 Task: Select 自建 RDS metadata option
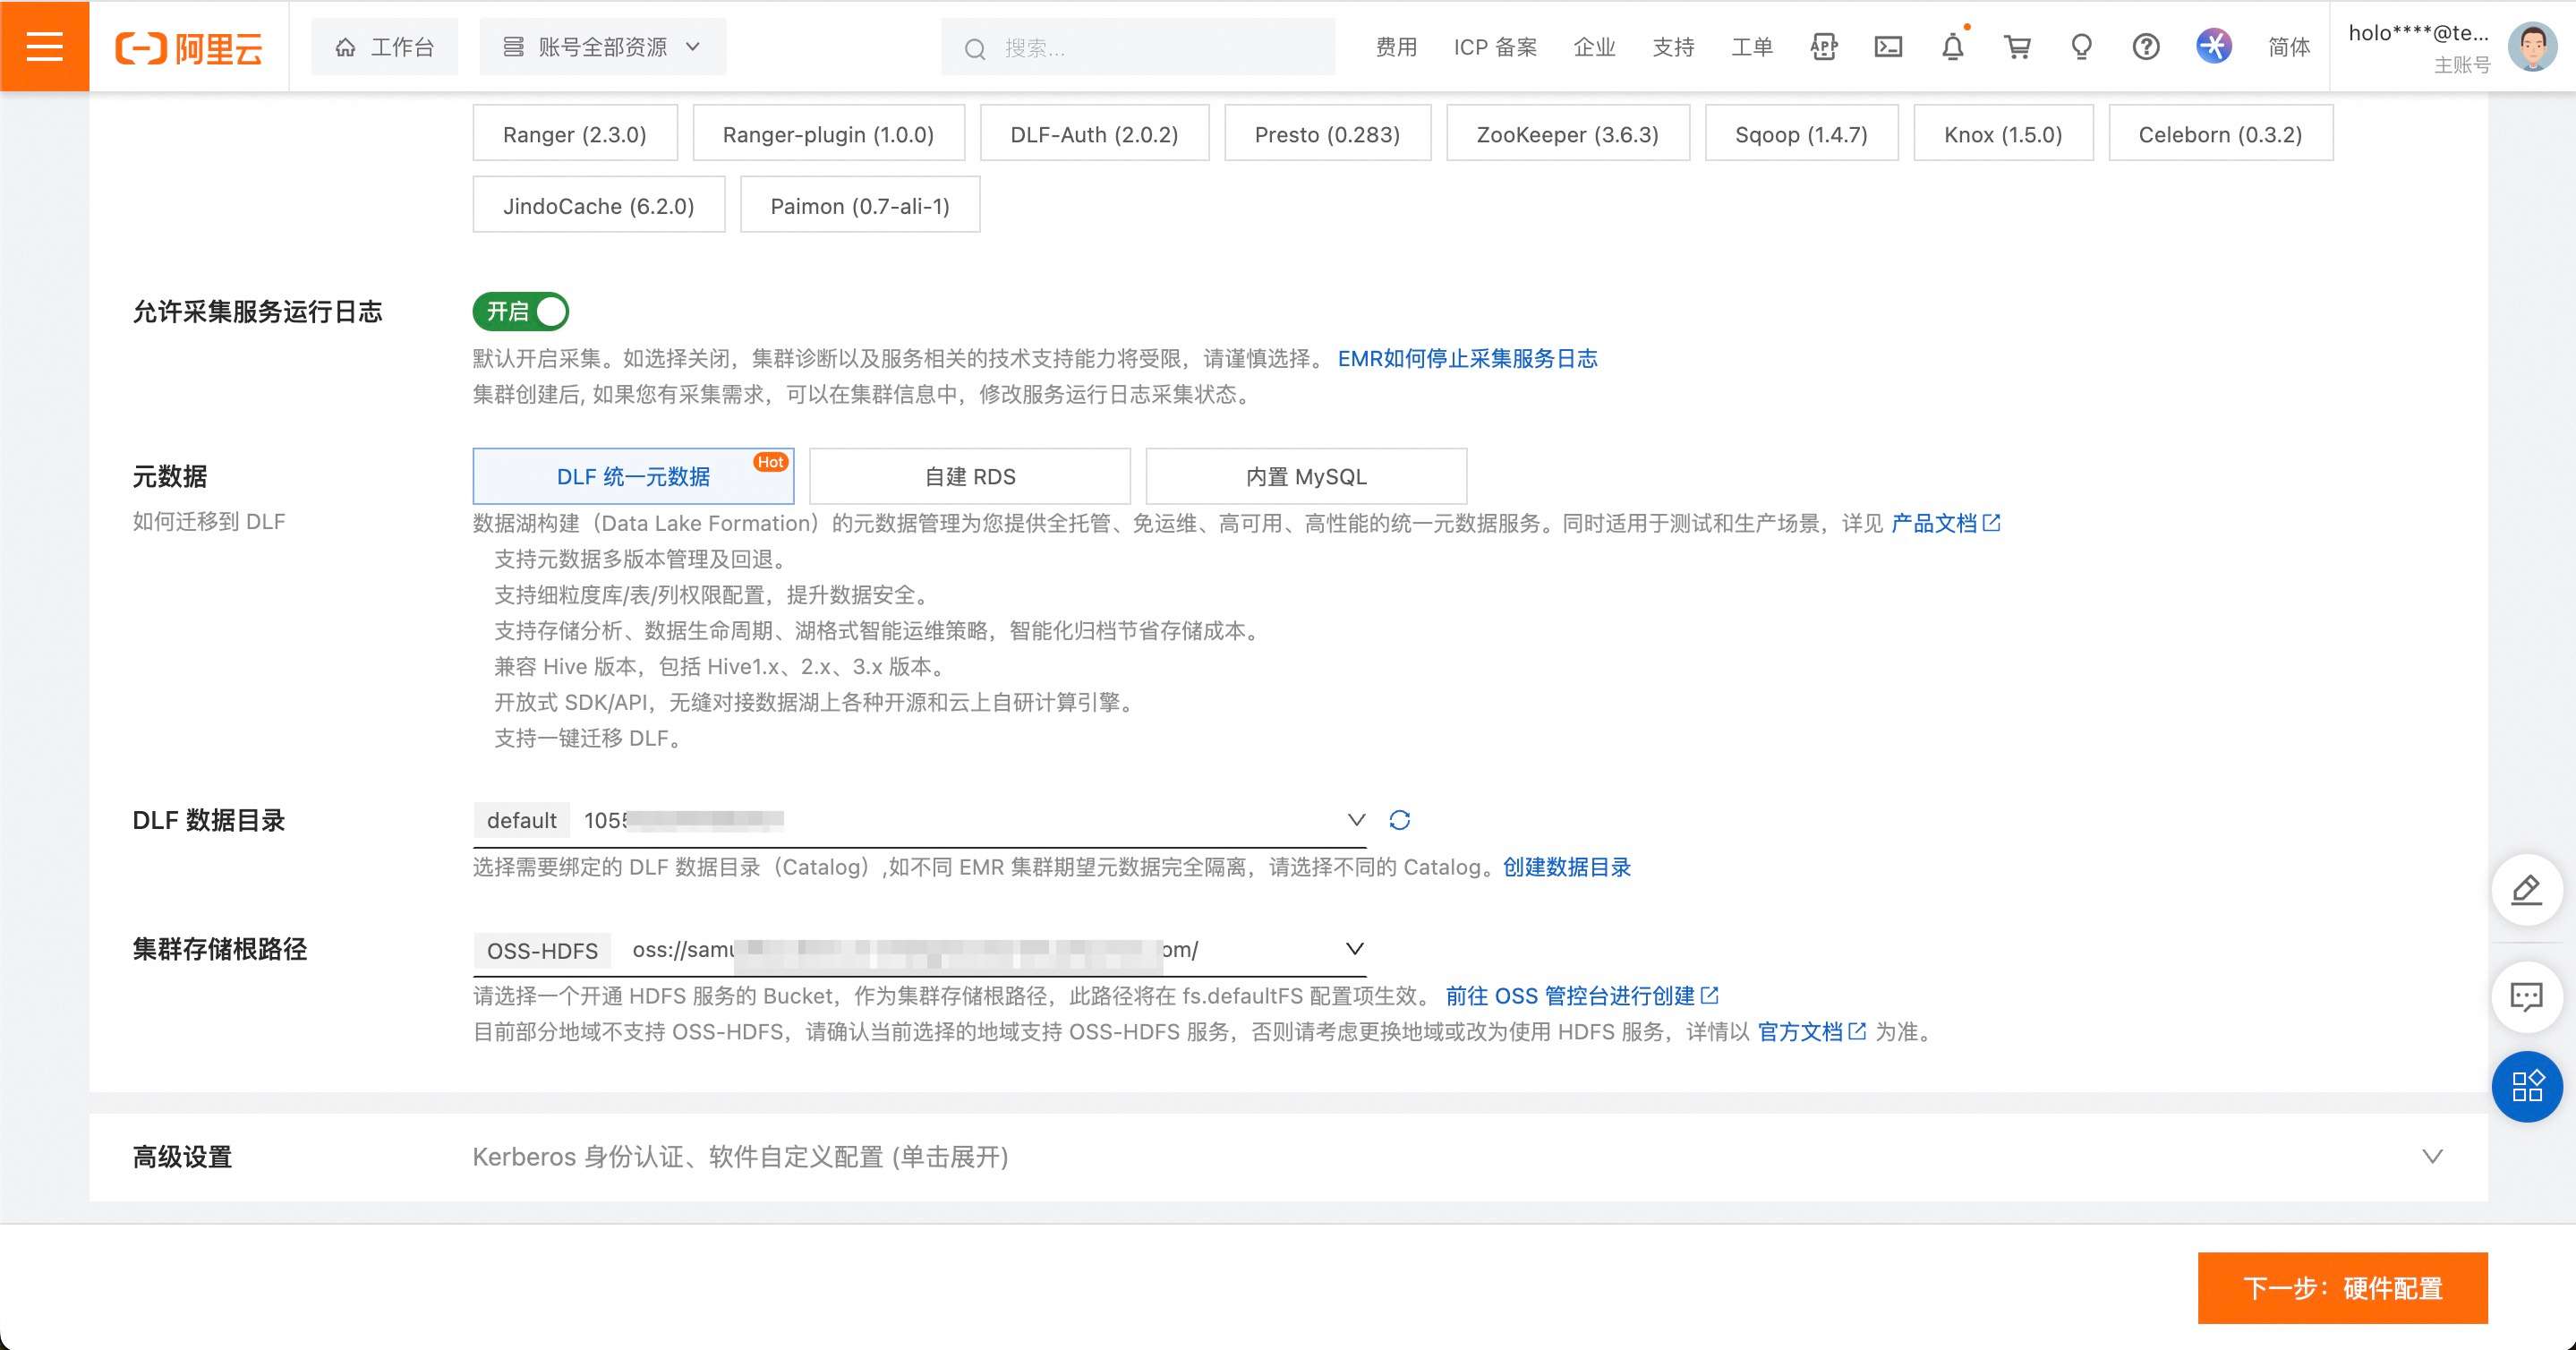(x=969, y=476)
